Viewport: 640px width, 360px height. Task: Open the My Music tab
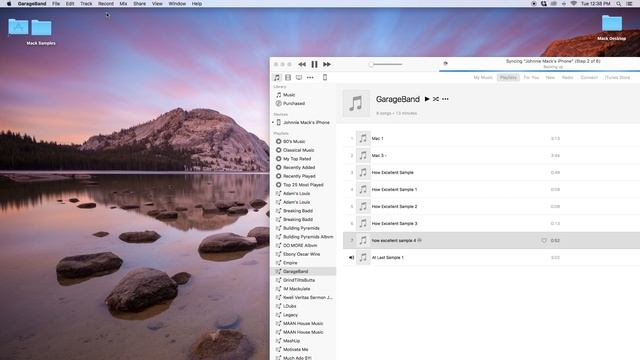tap(483, 78)
